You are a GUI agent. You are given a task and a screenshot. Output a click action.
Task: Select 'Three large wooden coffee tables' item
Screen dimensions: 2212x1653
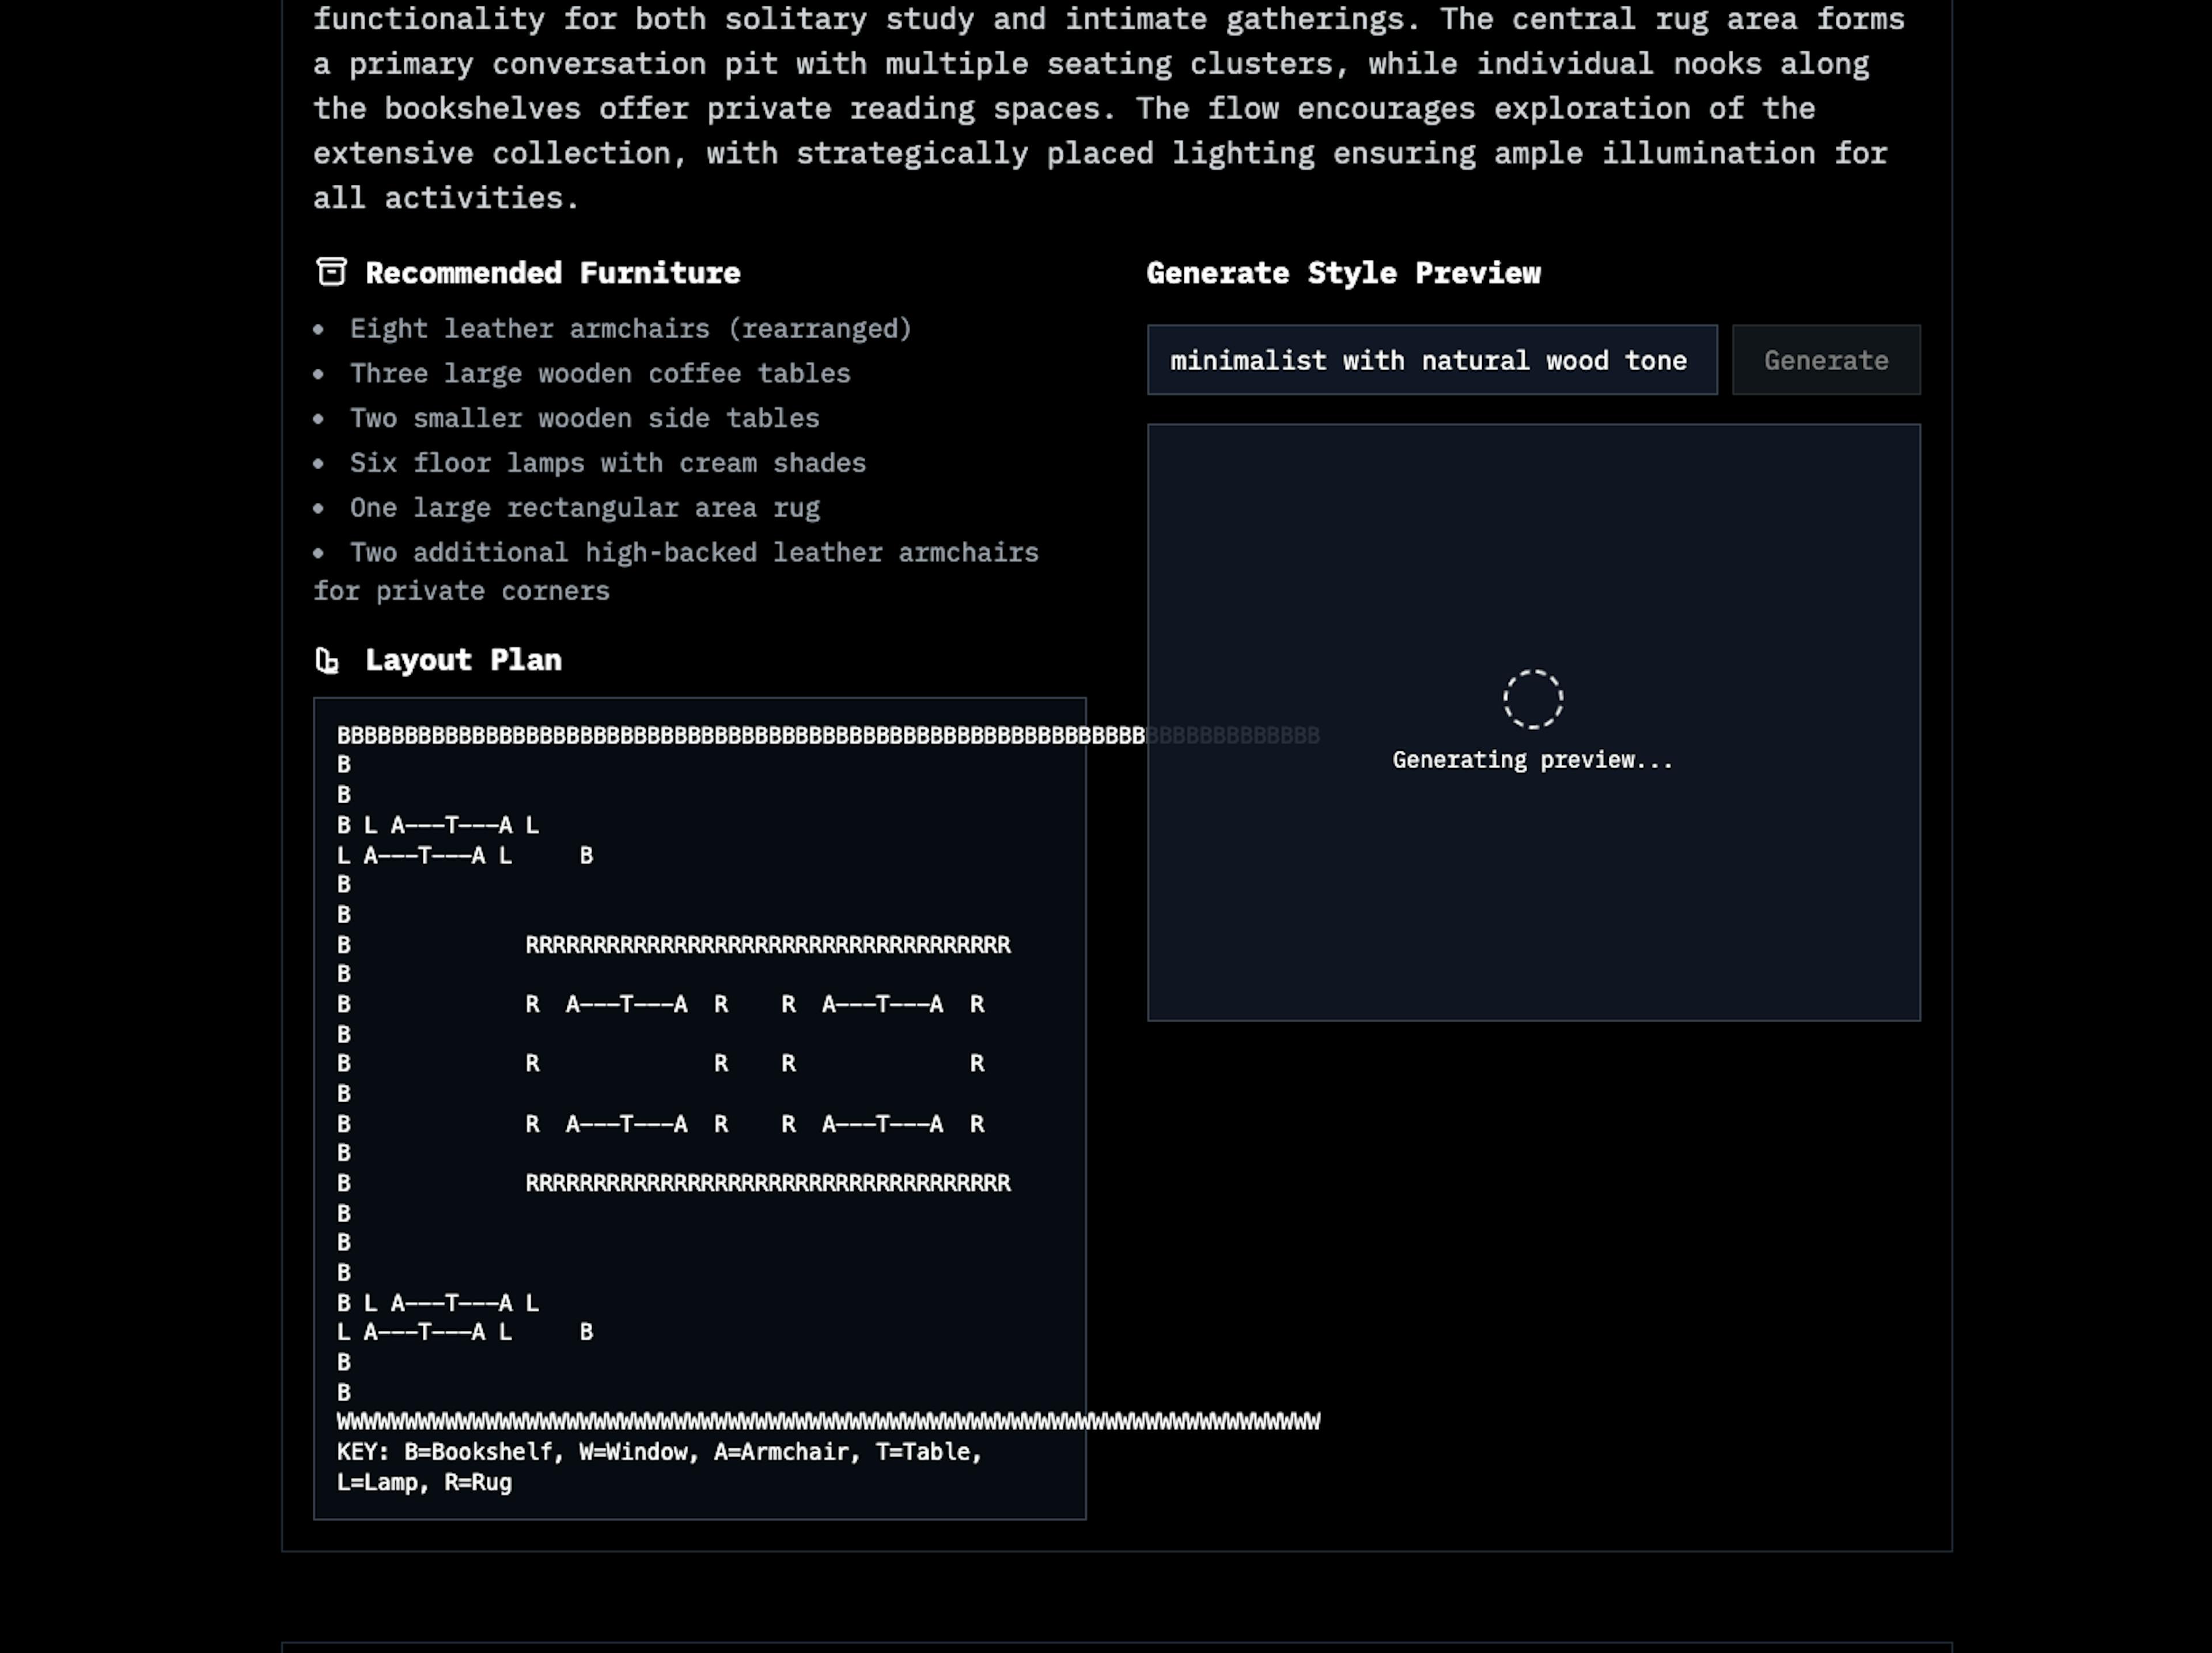599,374
